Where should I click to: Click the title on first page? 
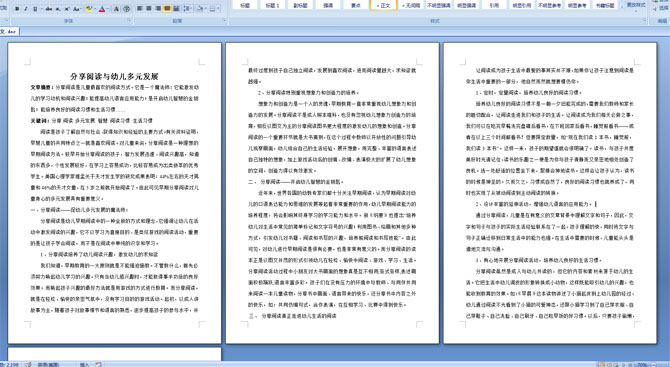[115, 76]
